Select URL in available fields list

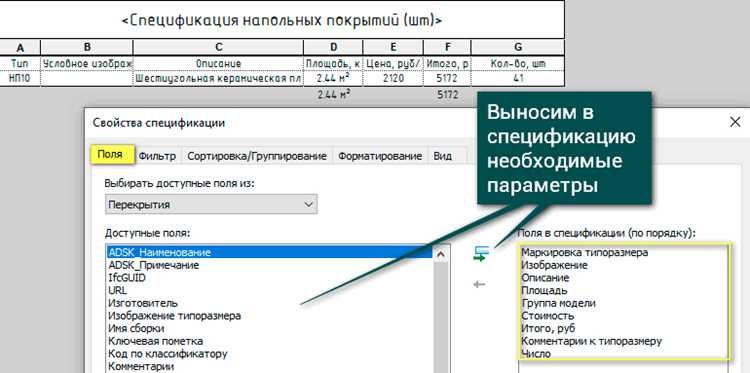pyautogui.click(x=270, y=290)
